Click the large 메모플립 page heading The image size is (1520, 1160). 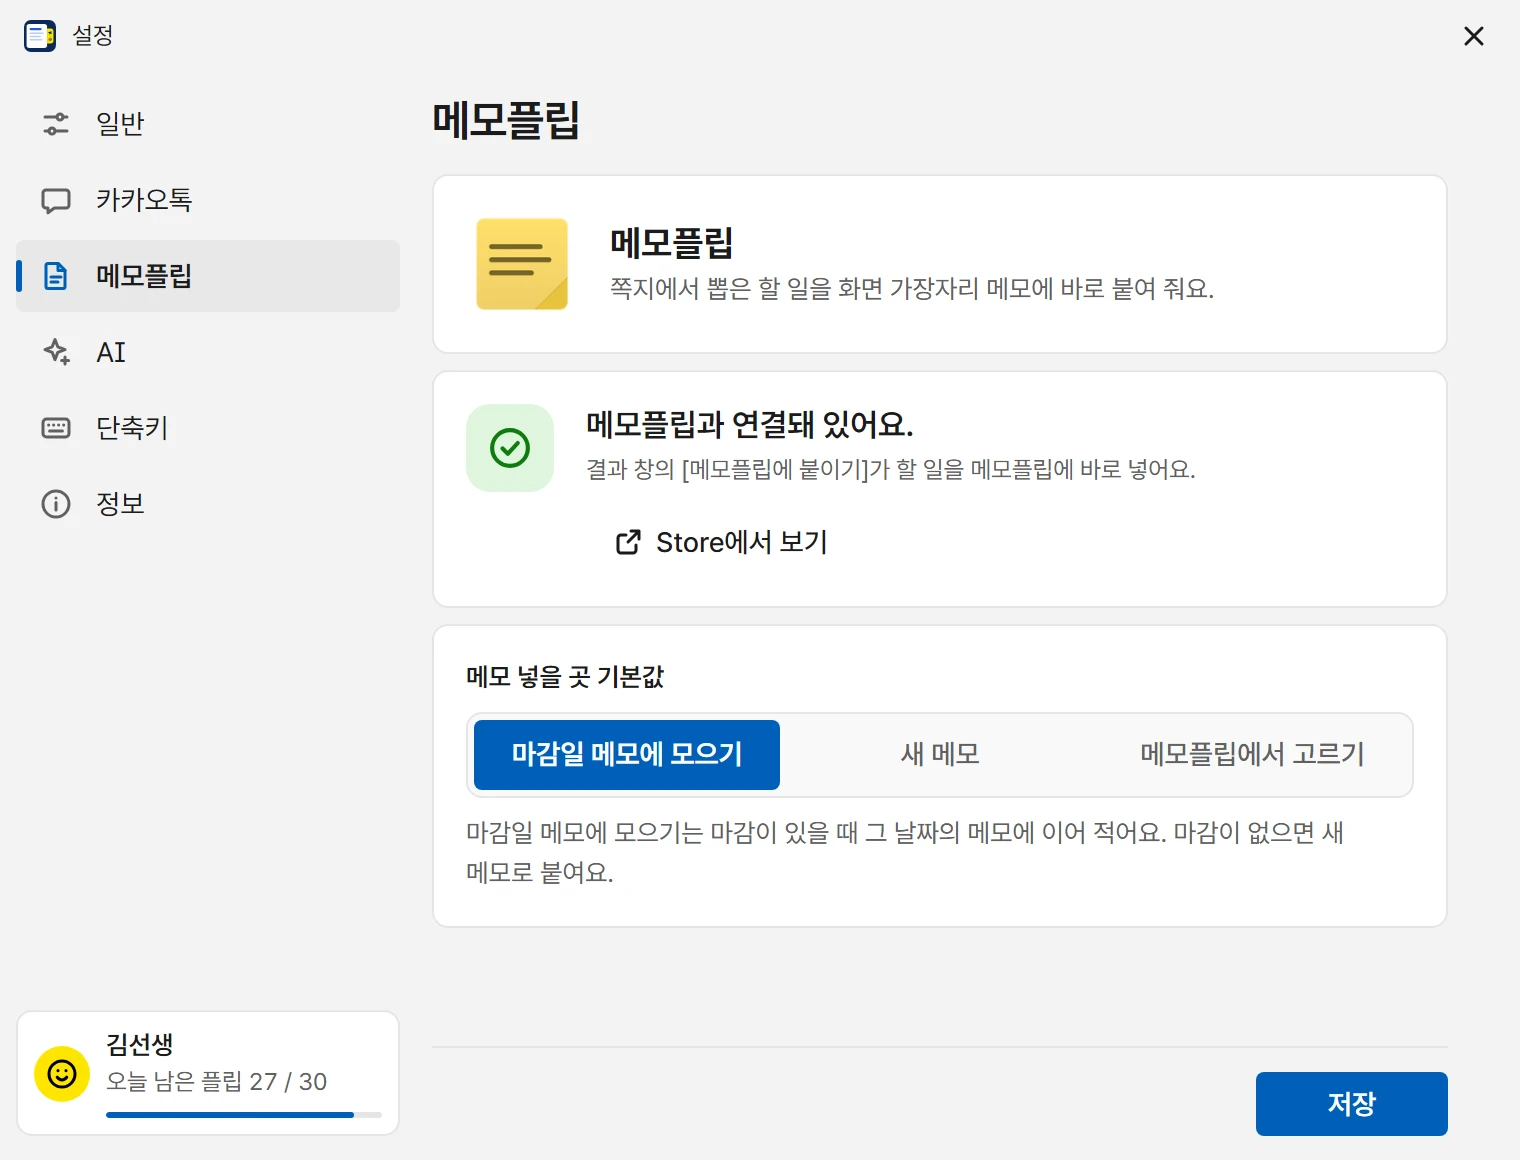(506, 120)
